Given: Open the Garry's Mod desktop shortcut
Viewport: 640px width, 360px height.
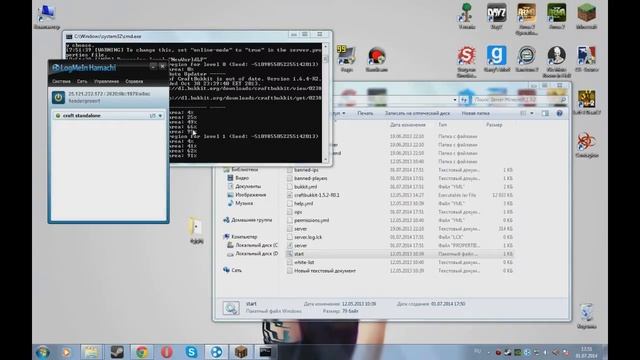Looking at the screenshot, I should [497, 59].
